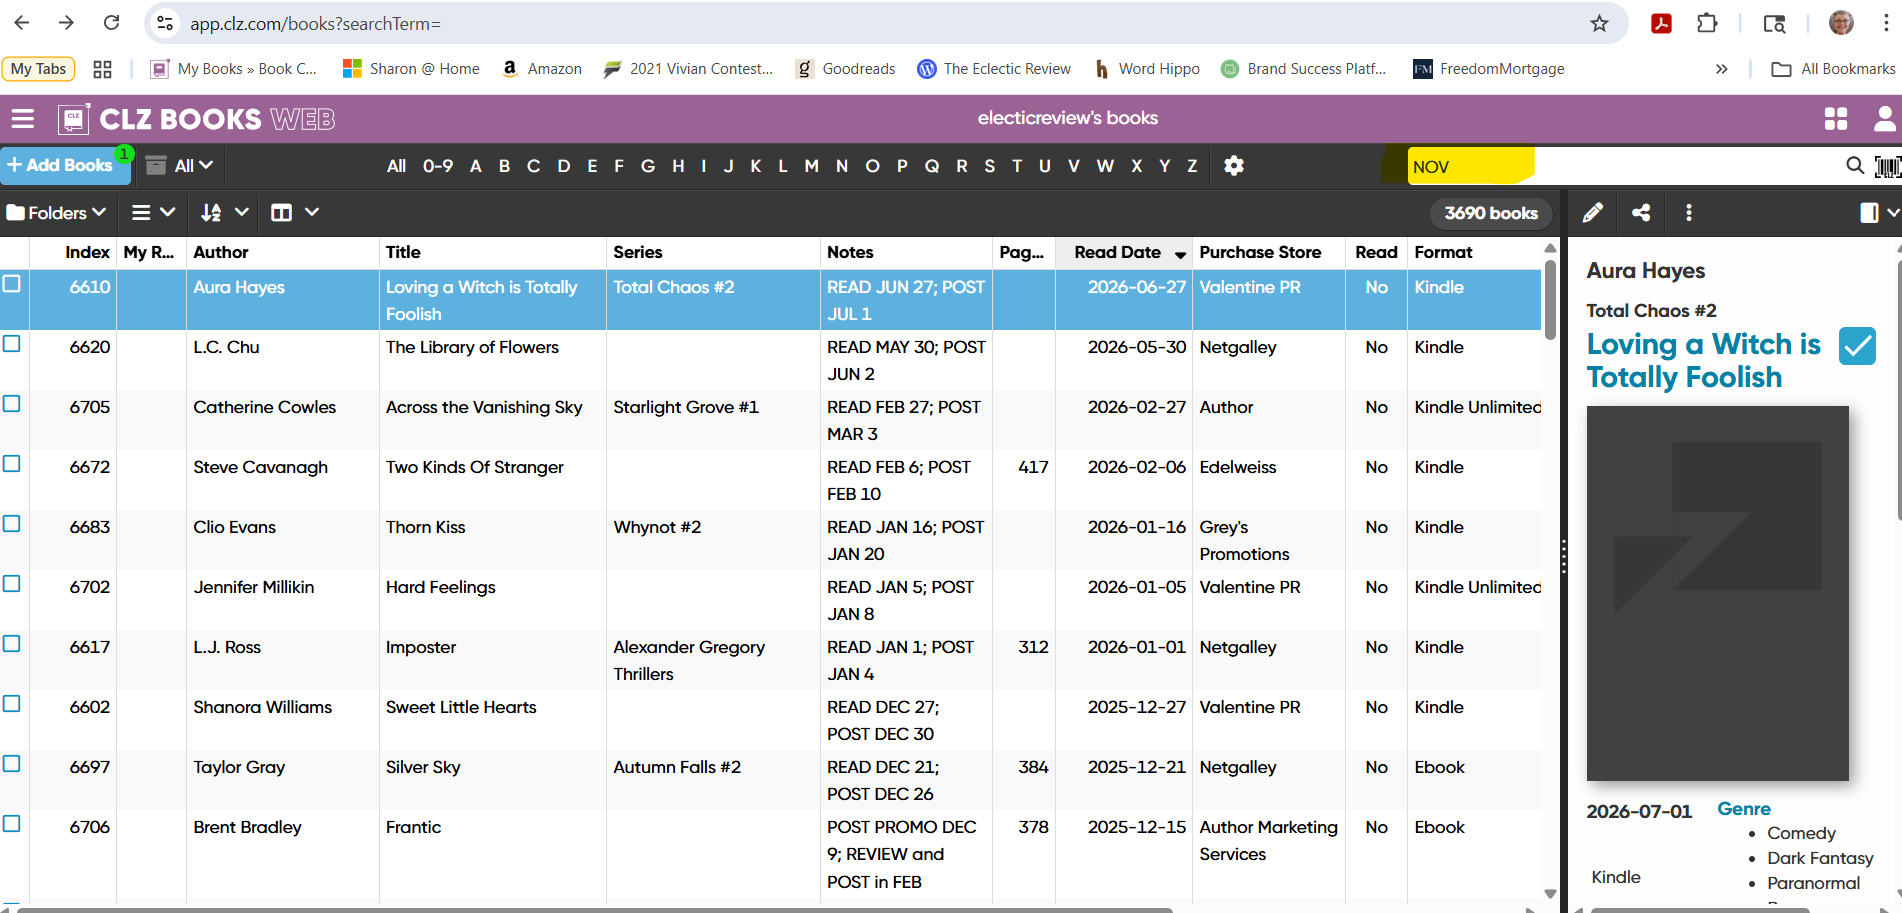Screen dimensions: 1902x913
Task: Click the barcode scanner icon
Action: pyautogui.click(x=1886, y=166)
